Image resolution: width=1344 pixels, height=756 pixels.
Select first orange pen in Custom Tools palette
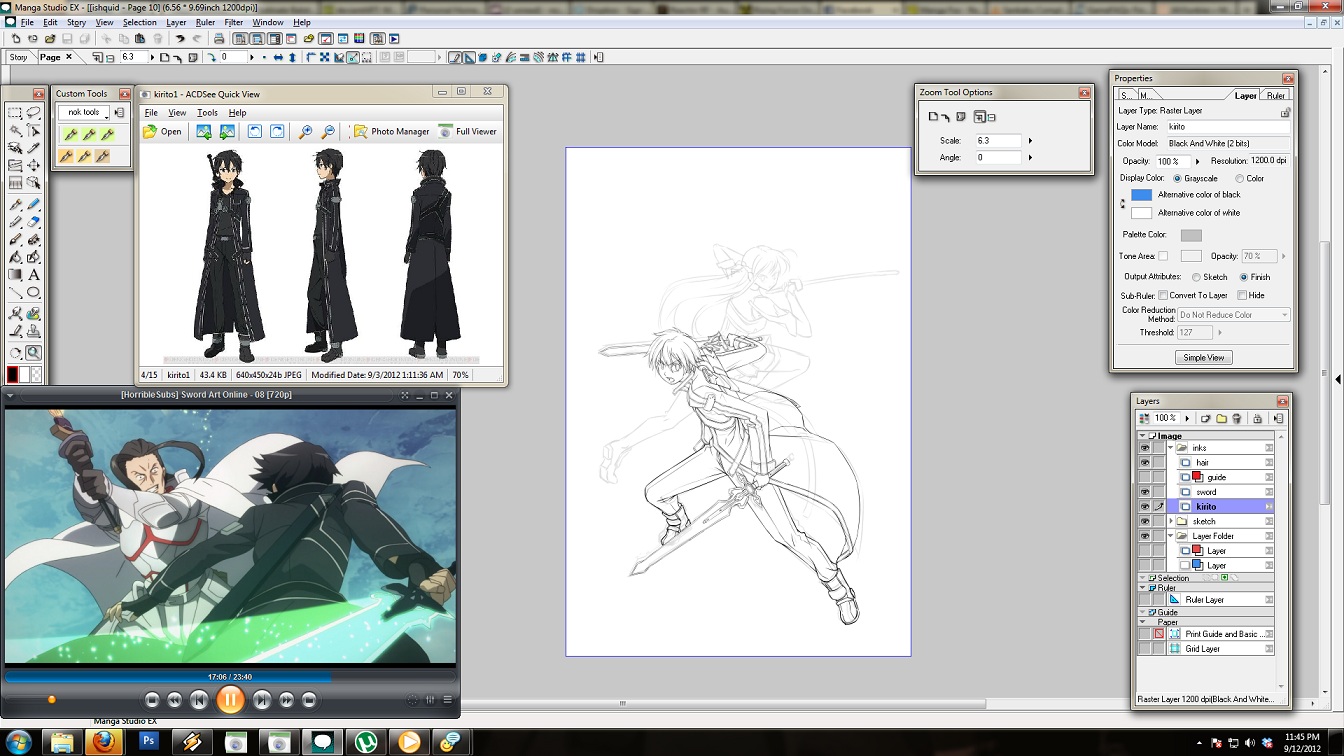coord(67,156)
